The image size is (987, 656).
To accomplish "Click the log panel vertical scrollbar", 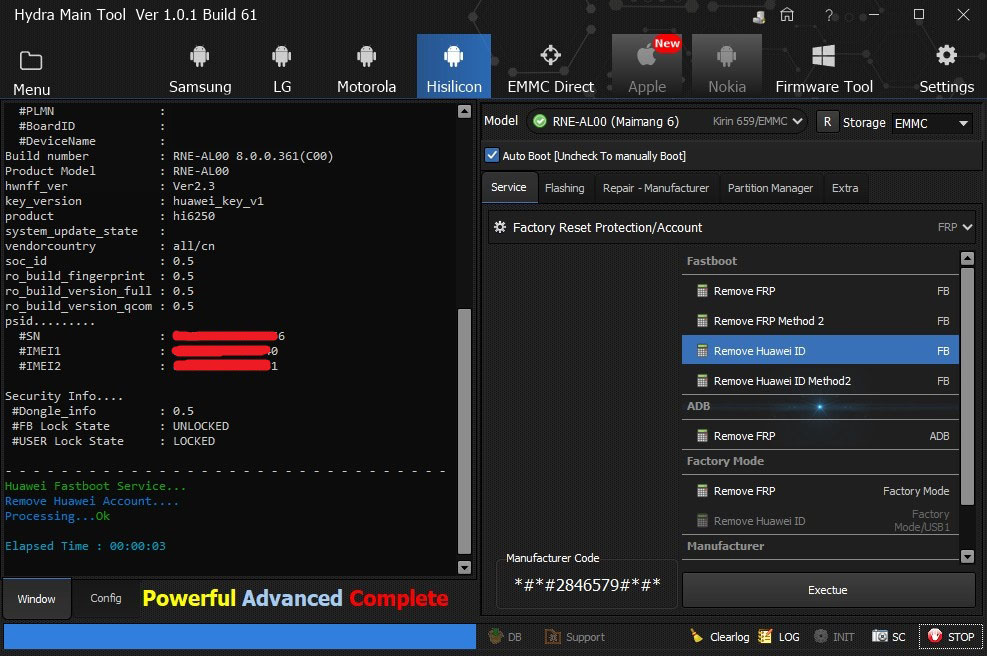I will pos(464,430).
